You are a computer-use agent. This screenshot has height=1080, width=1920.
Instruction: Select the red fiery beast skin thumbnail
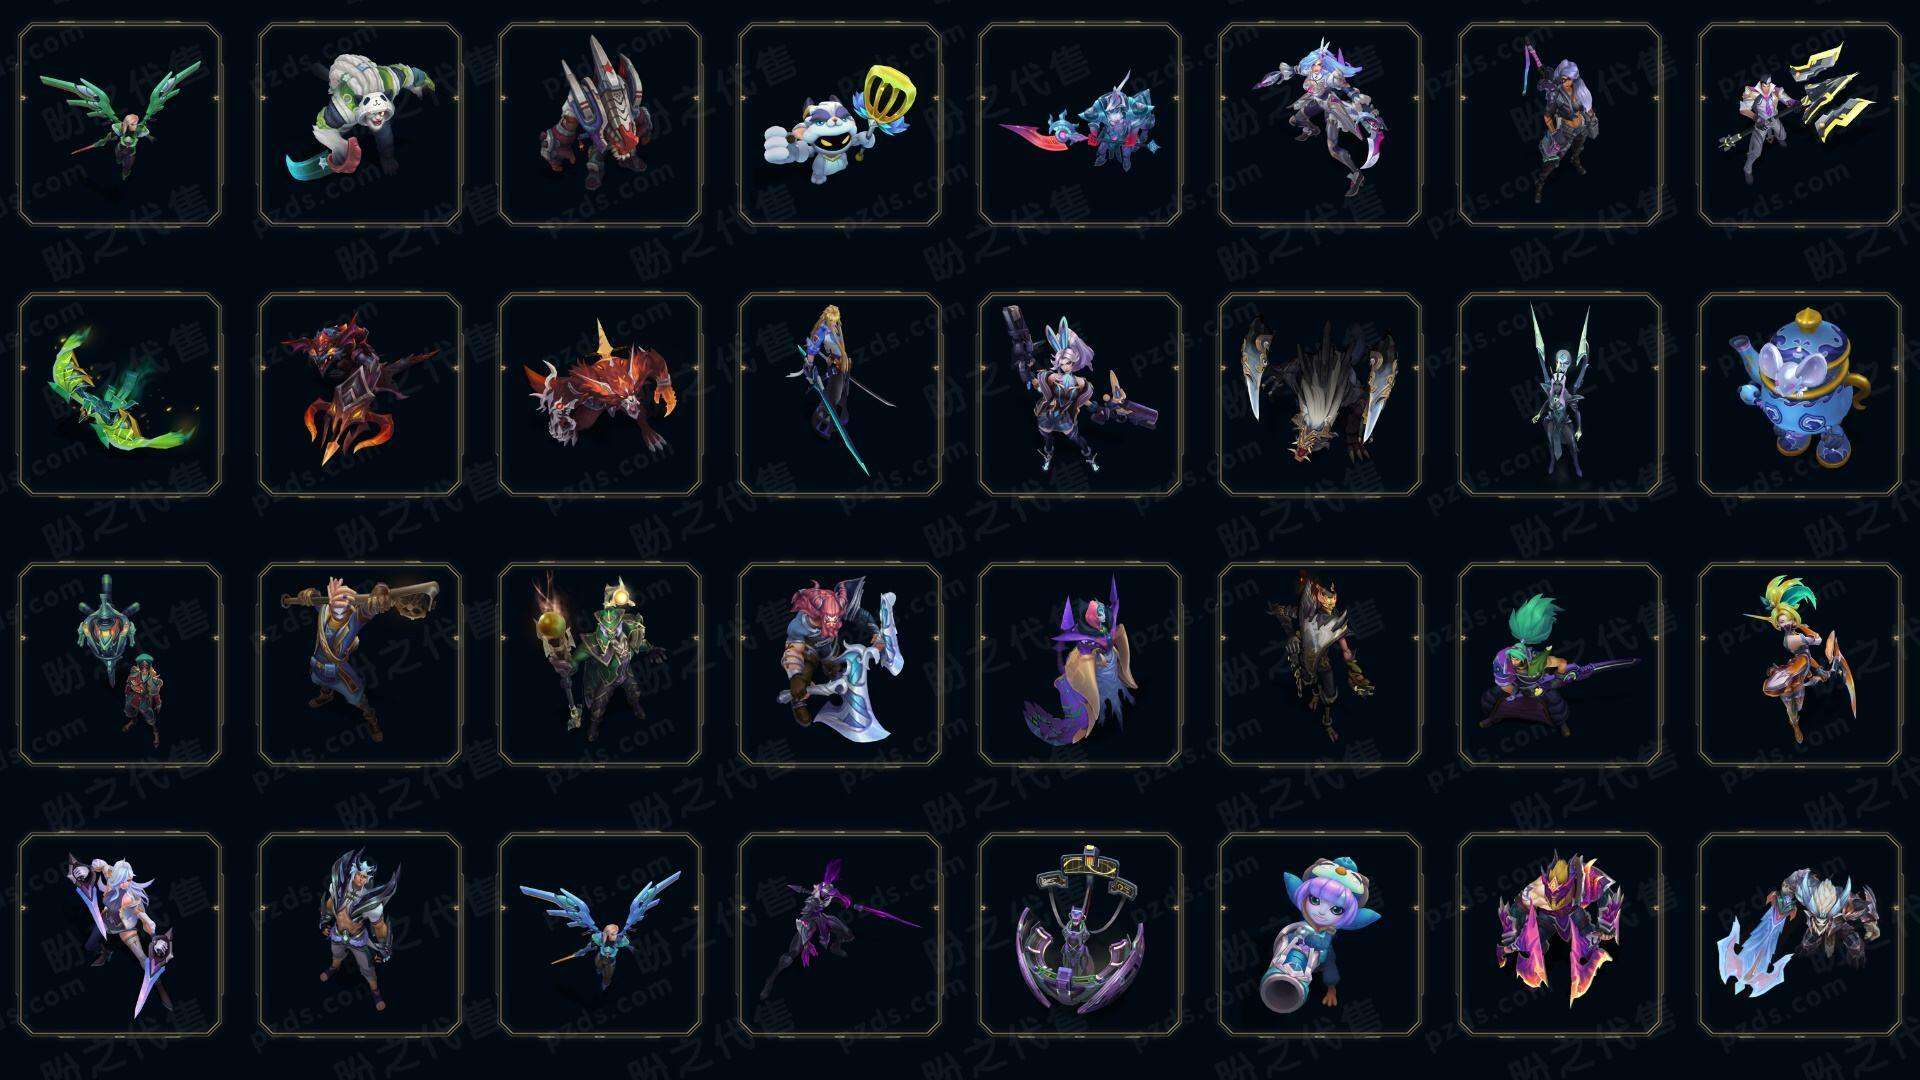(x=600, y=394)
